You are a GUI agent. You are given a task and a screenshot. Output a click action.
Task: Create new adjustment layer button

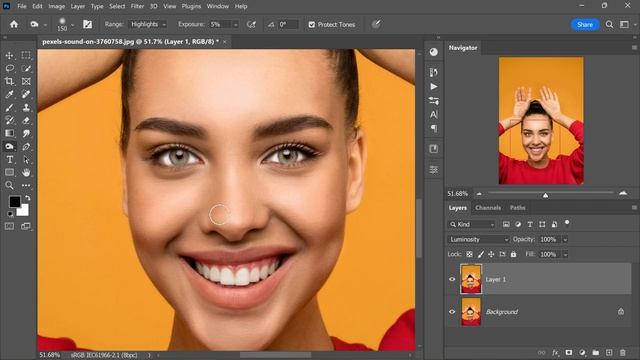coord(582,352)
